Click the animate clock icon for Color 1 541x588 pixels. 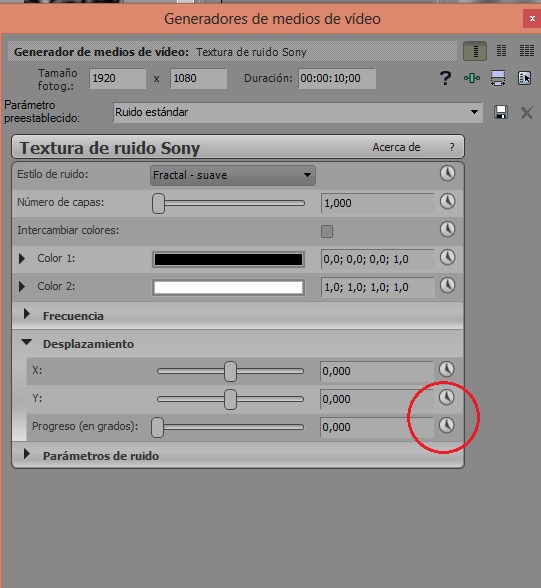click(447, 258)
